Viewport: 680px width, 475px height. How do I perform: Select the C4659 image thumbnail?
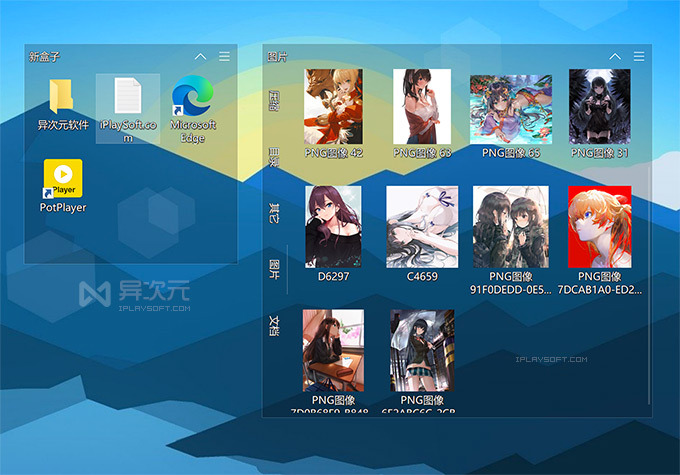pyautogui.click(x=422, y=227)
